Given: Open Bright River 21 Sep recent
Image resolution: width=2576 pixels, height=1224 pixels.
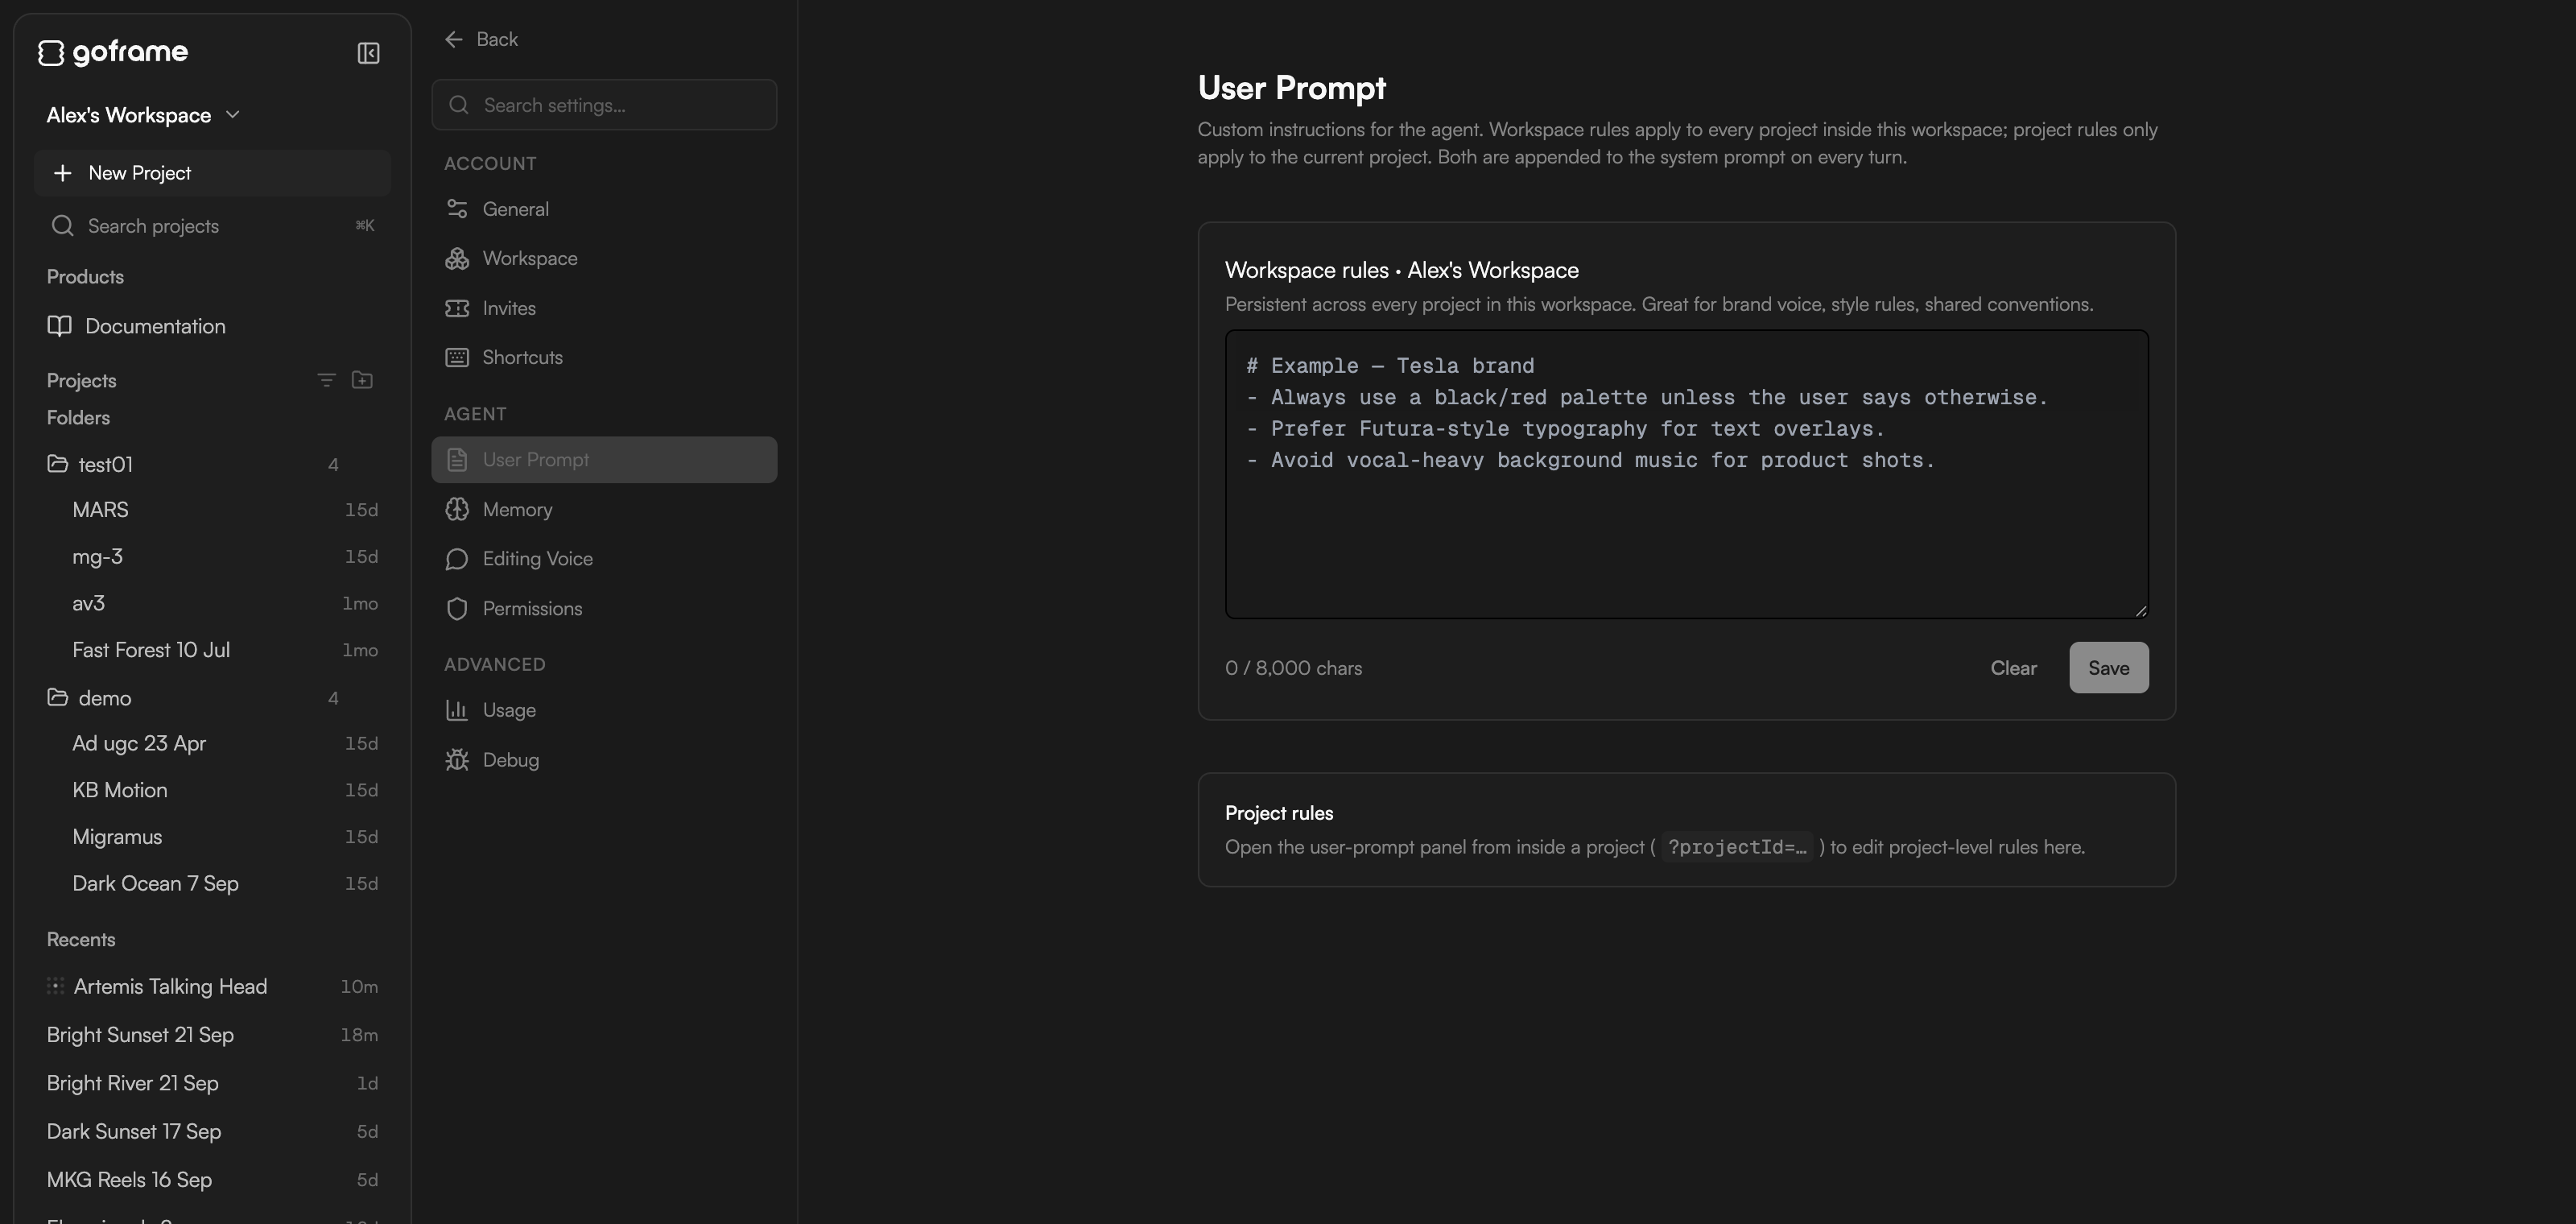Looking at the screenshot, I should click(212, 1083).
